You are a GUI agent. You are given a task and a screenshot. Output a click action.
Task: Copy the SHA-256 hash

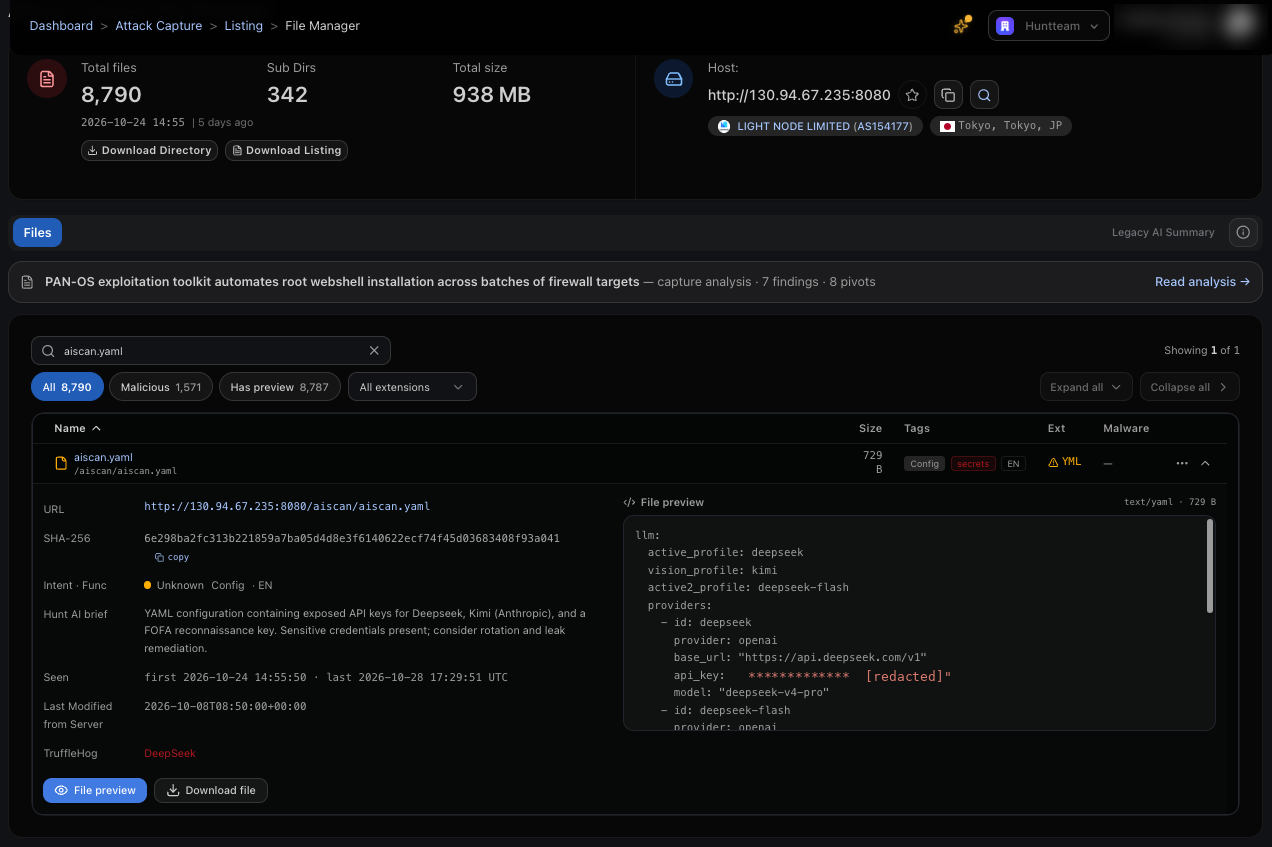172,557
